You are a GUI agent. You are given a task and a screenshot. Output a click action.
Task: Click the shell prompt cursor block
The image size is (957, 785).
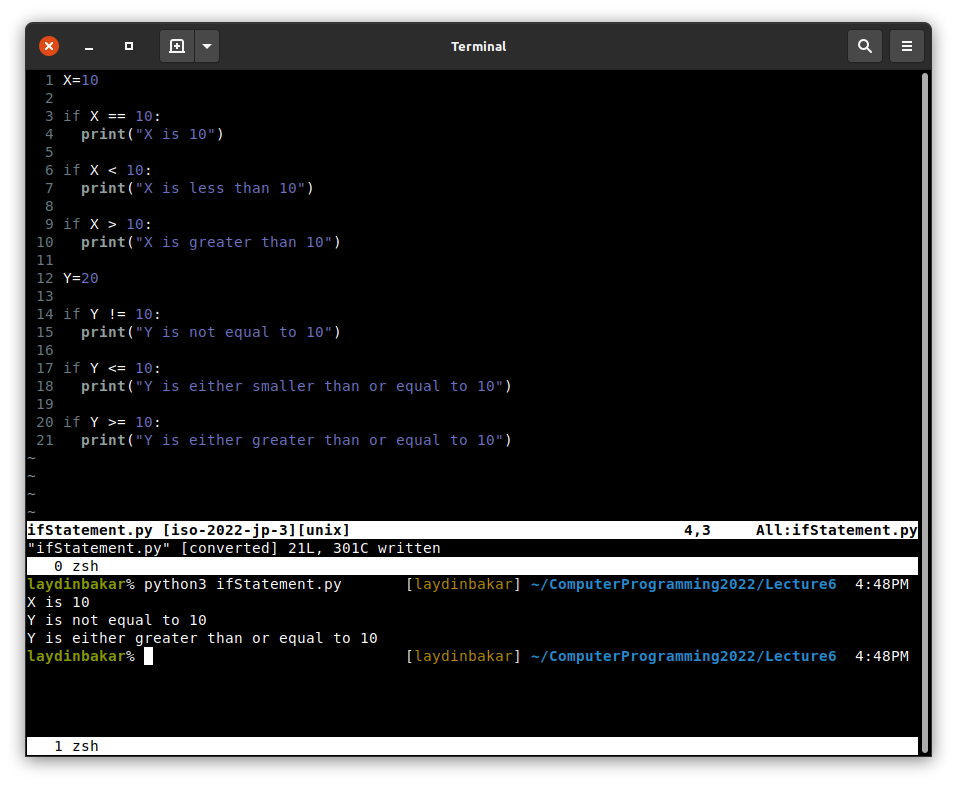(x=148, y=656)
